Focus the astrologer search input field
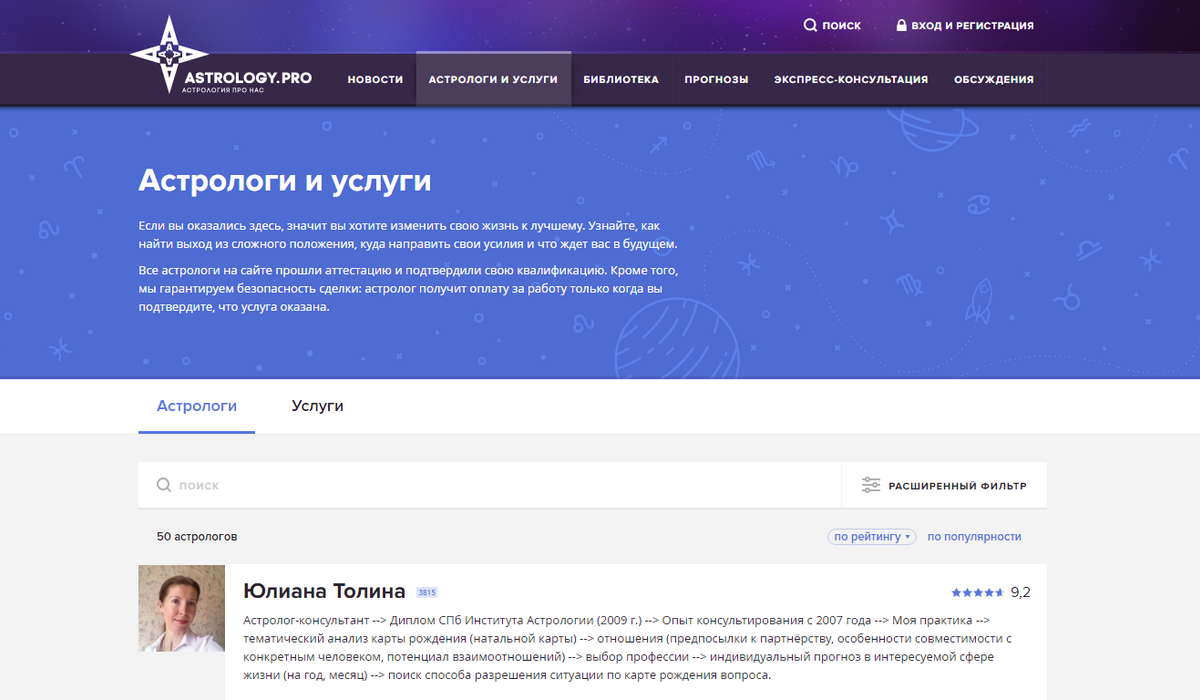1200x700 pixels. (x=500, y=485)
